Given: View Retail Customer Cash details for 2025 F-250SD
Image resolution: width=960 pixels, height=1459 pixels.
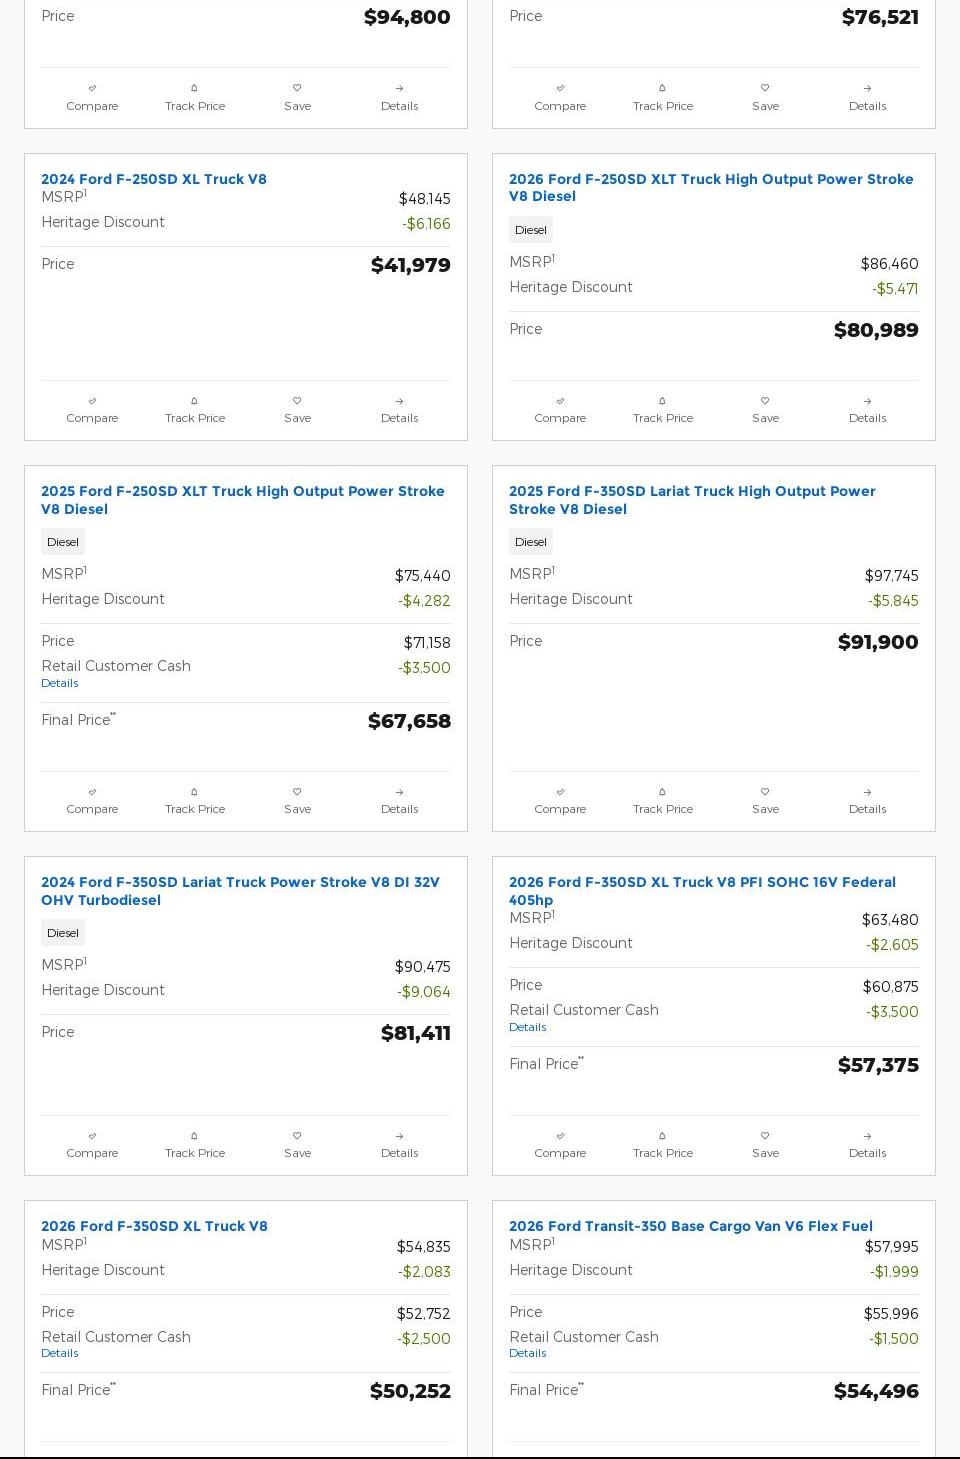Looking at the screenshot, I should [x=60, y=683].
